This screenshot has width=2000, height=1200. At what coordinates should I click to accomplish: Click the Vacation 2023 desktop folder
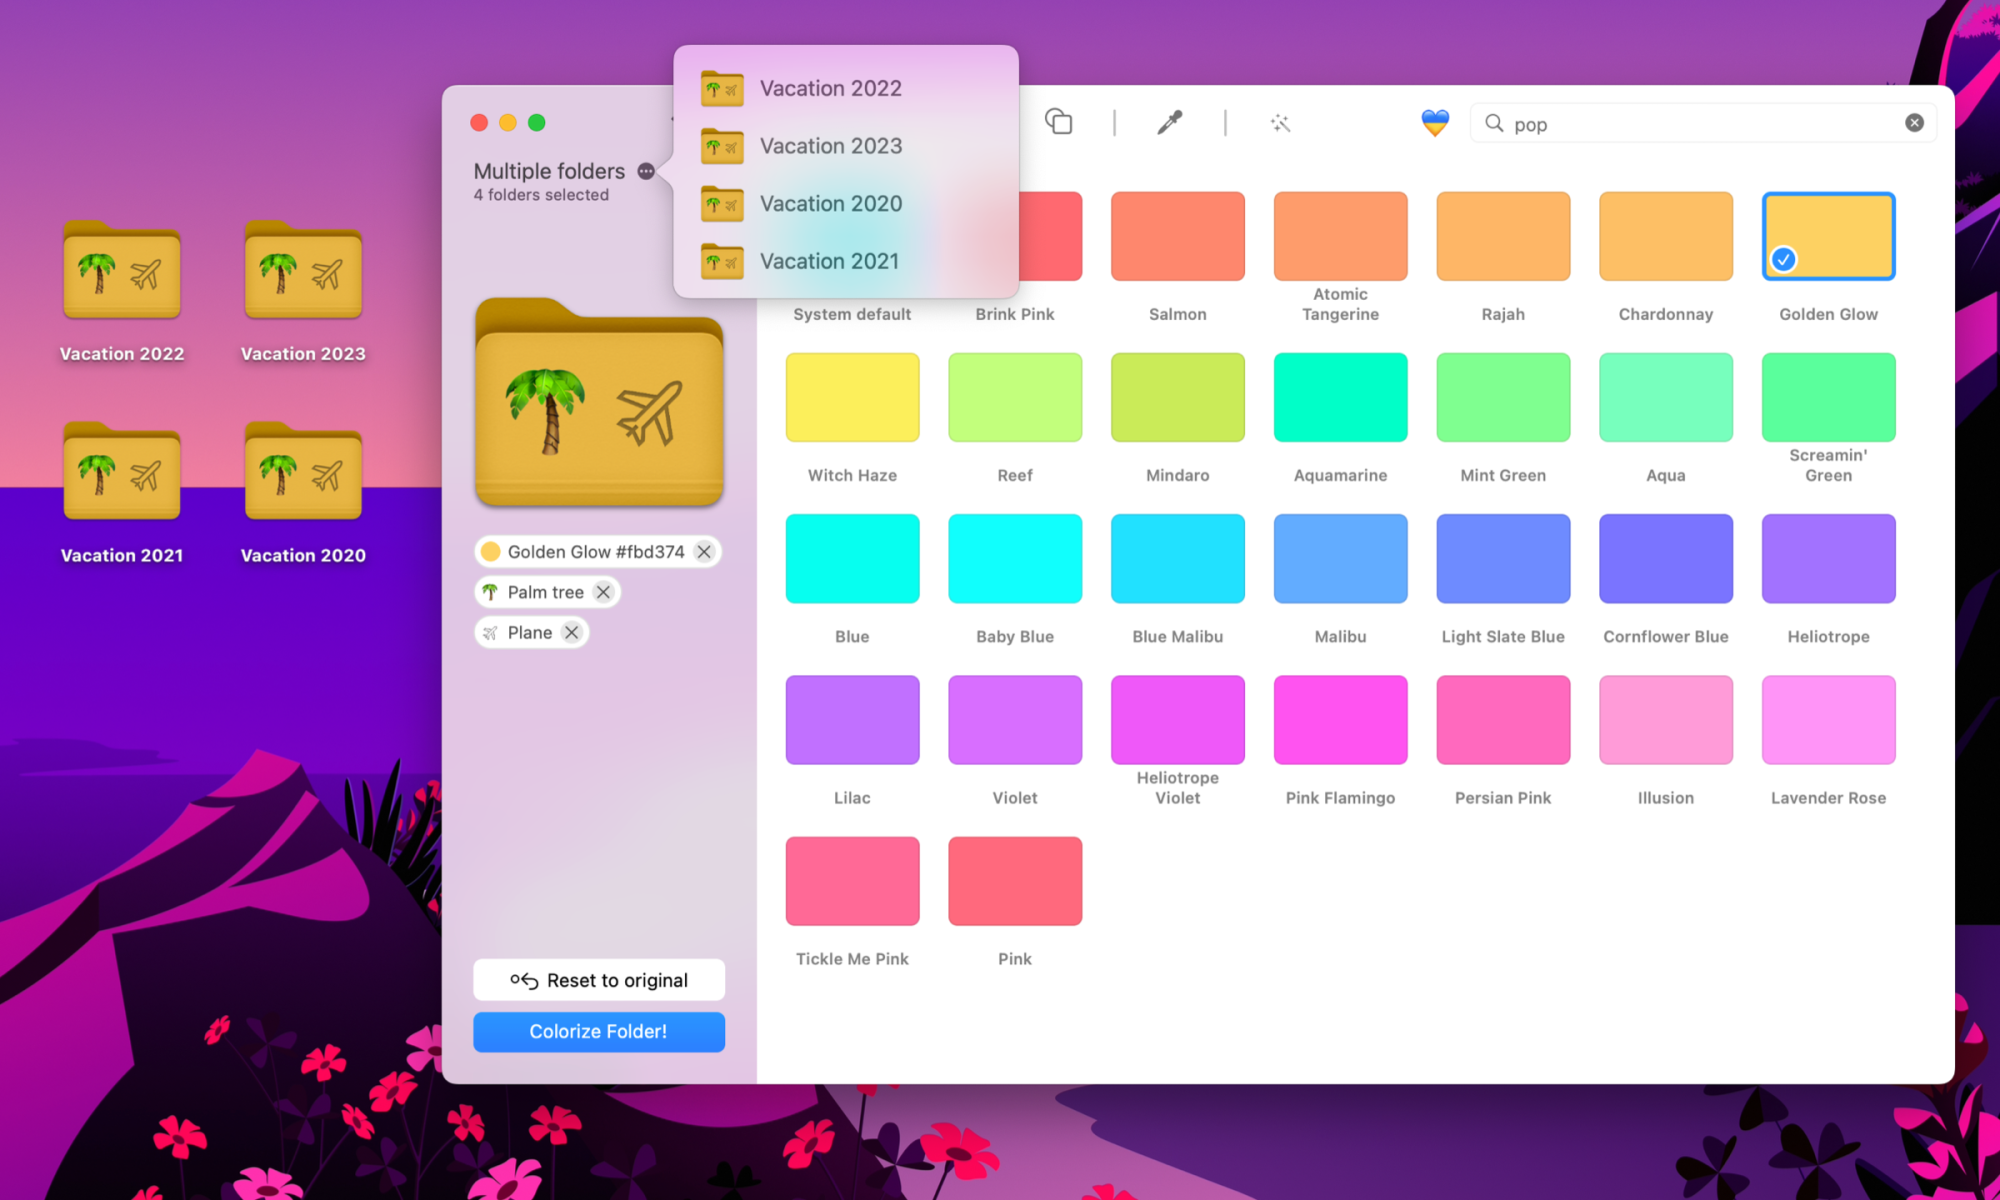coord(303,272)
